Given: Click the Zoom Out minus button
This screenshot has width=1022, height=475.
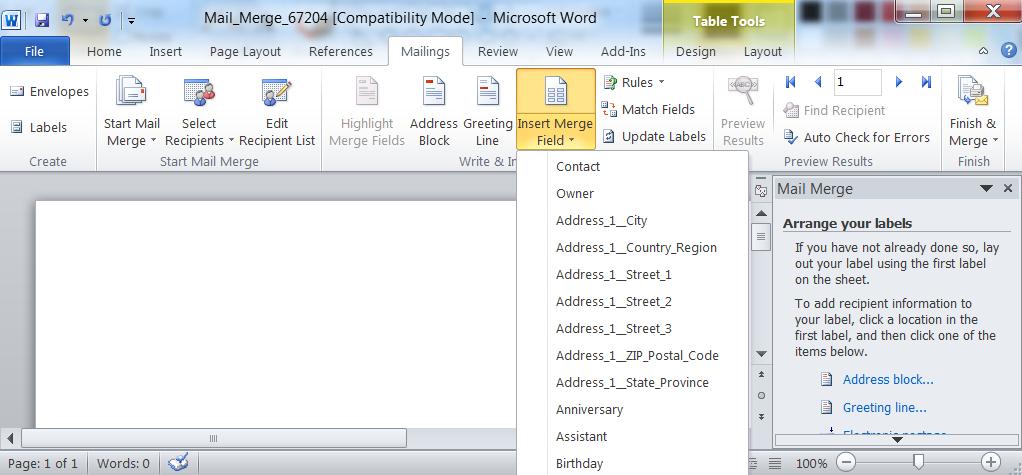Looking at the screenshot, I should [x=846, y=463].
